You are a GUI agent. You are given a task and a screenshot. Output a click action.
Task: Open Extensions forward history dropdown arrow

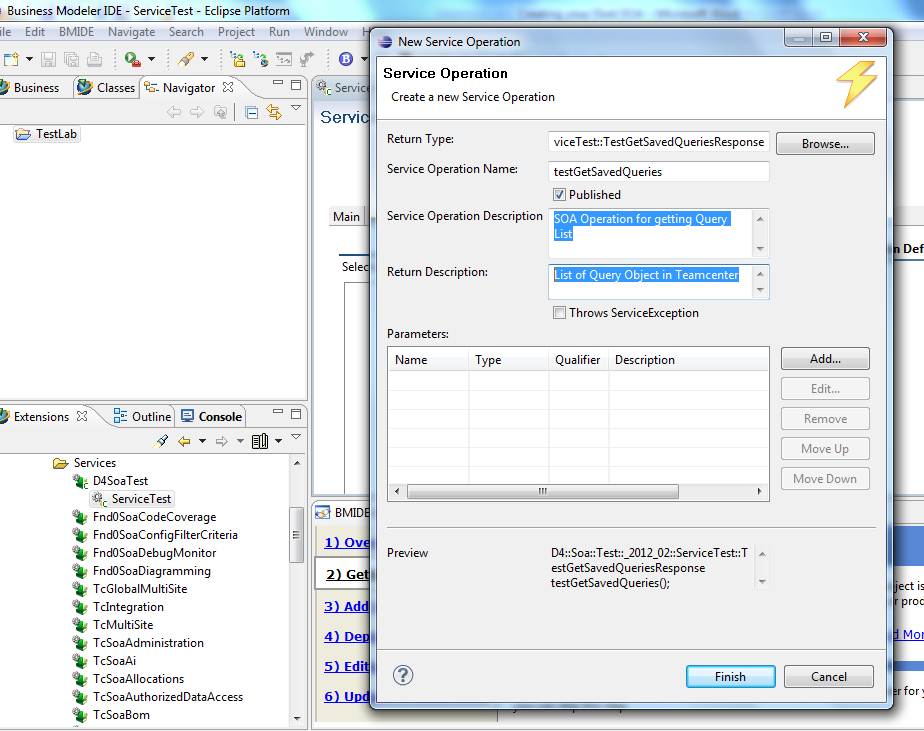tap(240, 441)
